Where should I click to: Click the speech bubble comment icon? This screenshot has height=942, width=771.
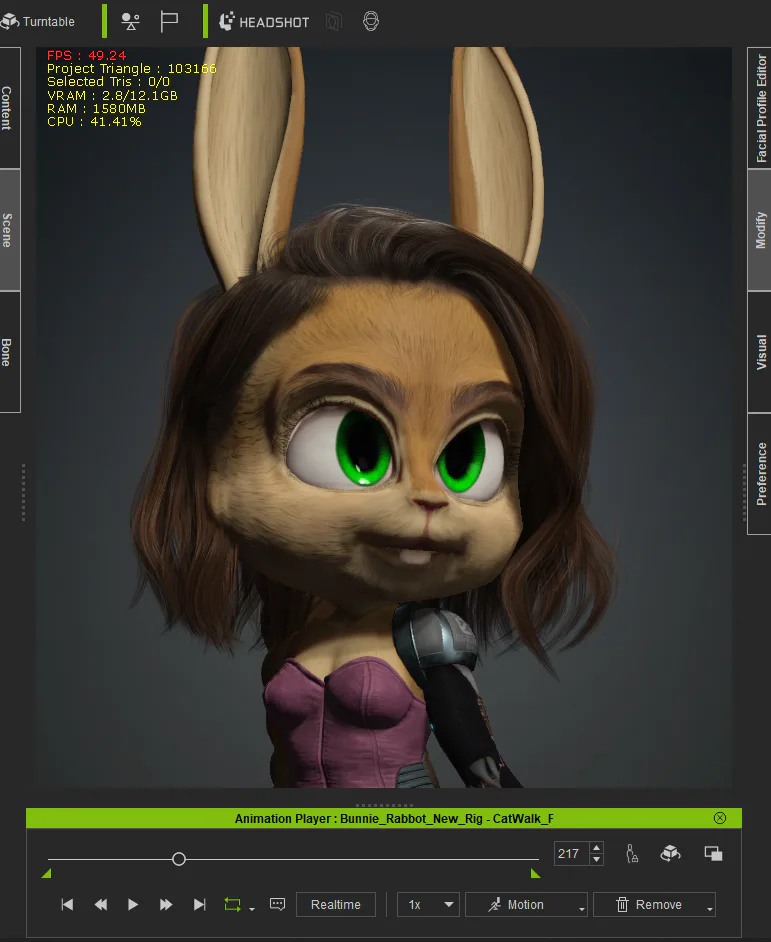coord(278,905)
